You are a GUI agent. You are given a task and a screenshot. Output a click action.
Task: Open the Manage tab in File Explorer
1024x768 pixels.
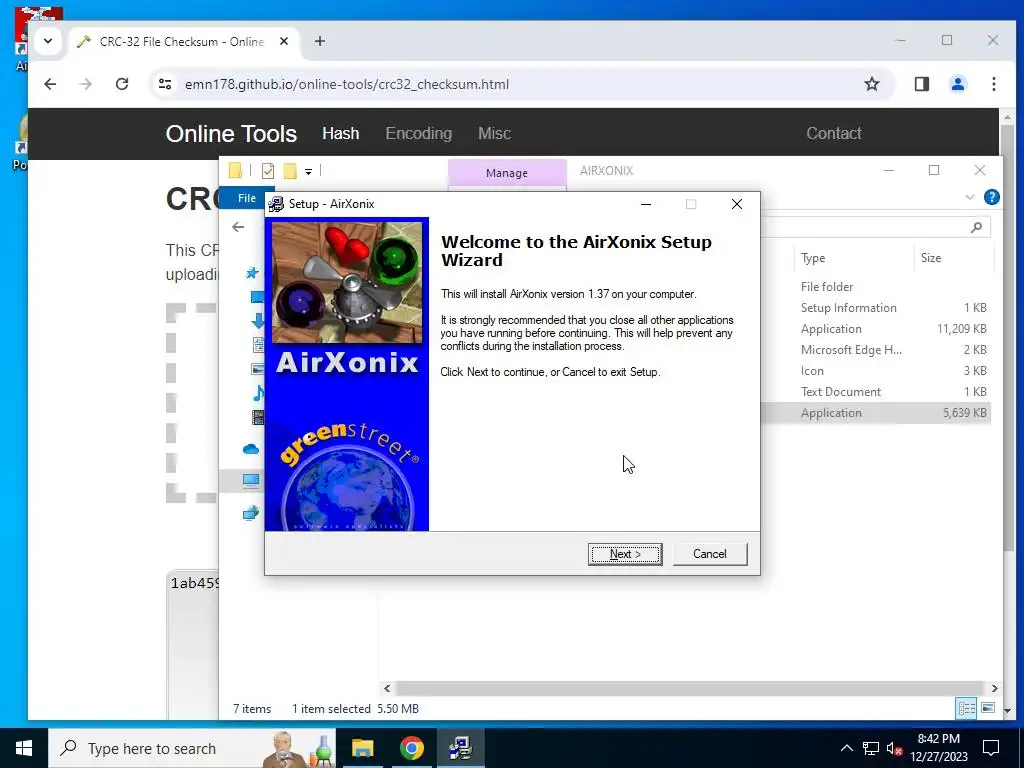tap(507, 173)
